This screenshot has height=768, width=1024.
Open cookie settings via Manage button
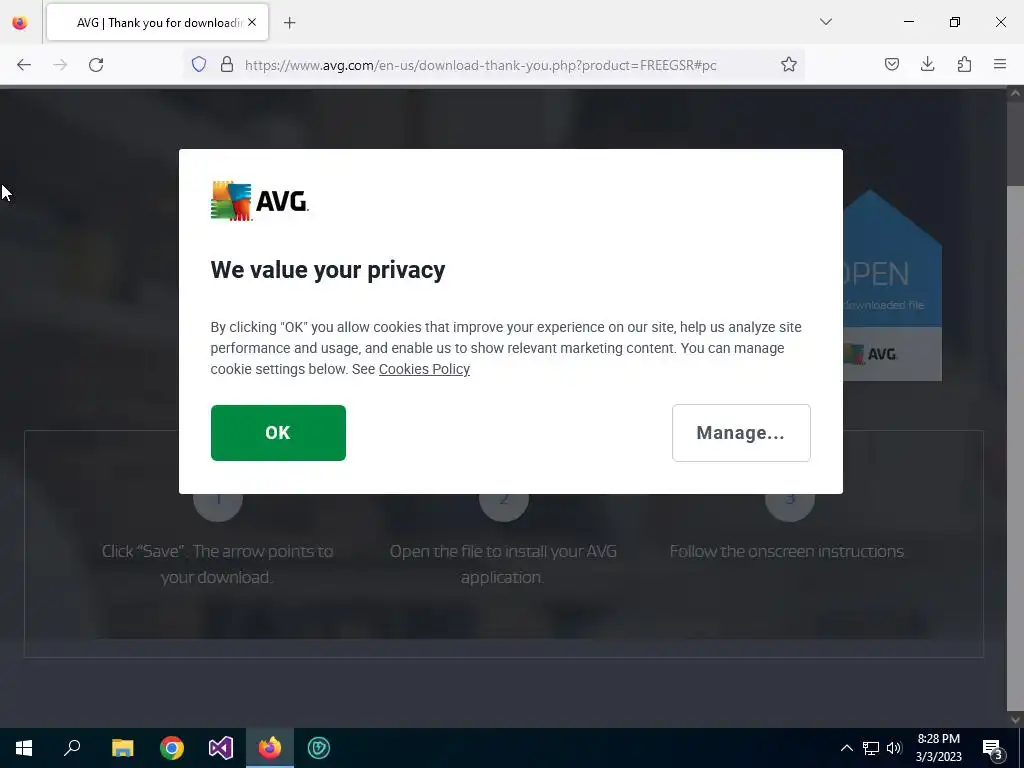coord(741,432)
